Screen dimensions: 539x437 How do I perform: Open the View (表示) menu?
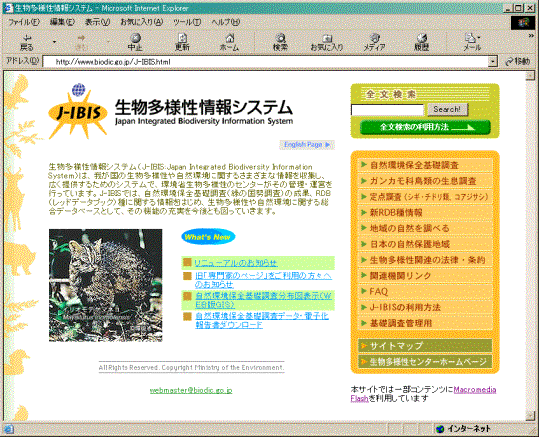coord(98,22)
